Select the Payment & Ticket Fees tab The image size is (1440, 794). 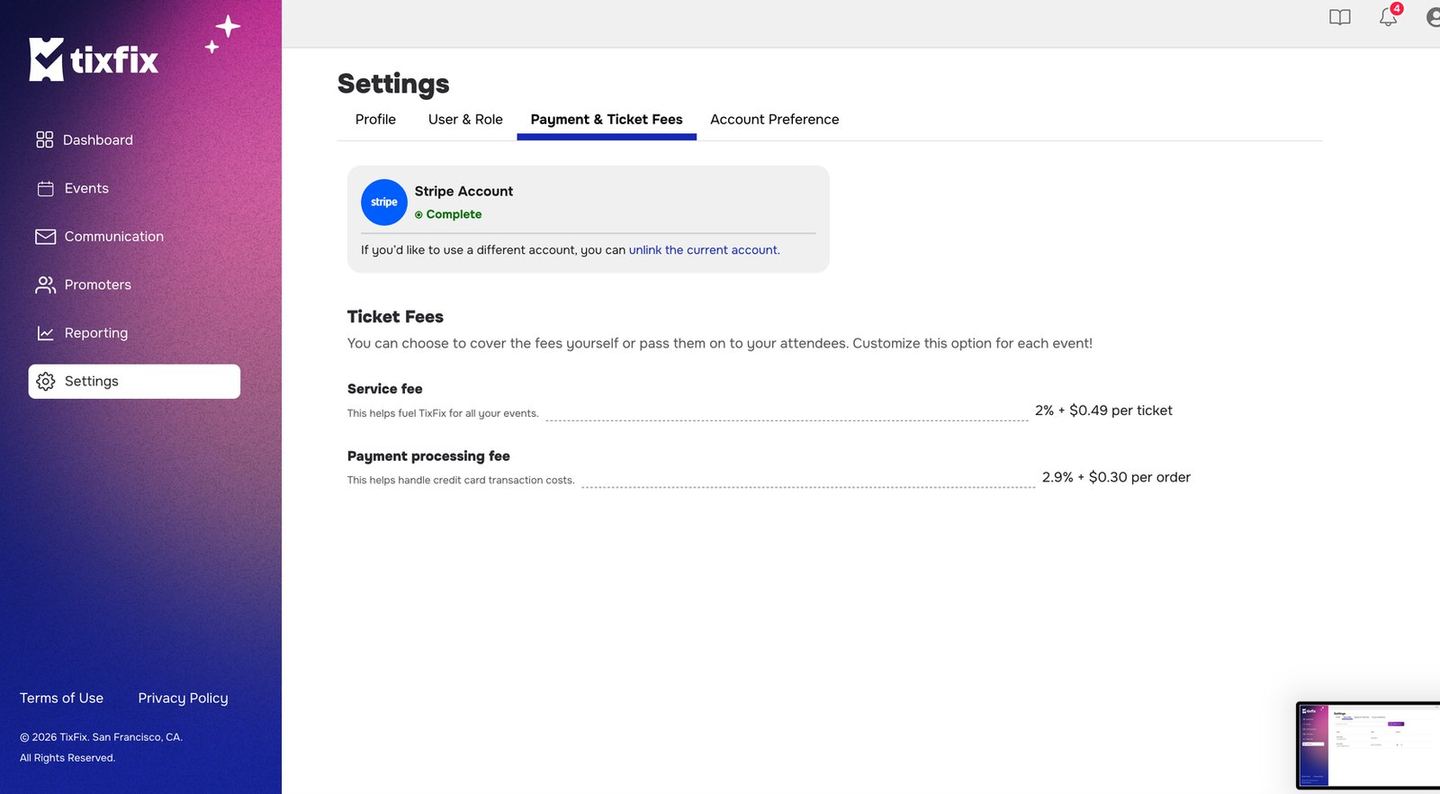pyautogui.click(x=606, y=119)
